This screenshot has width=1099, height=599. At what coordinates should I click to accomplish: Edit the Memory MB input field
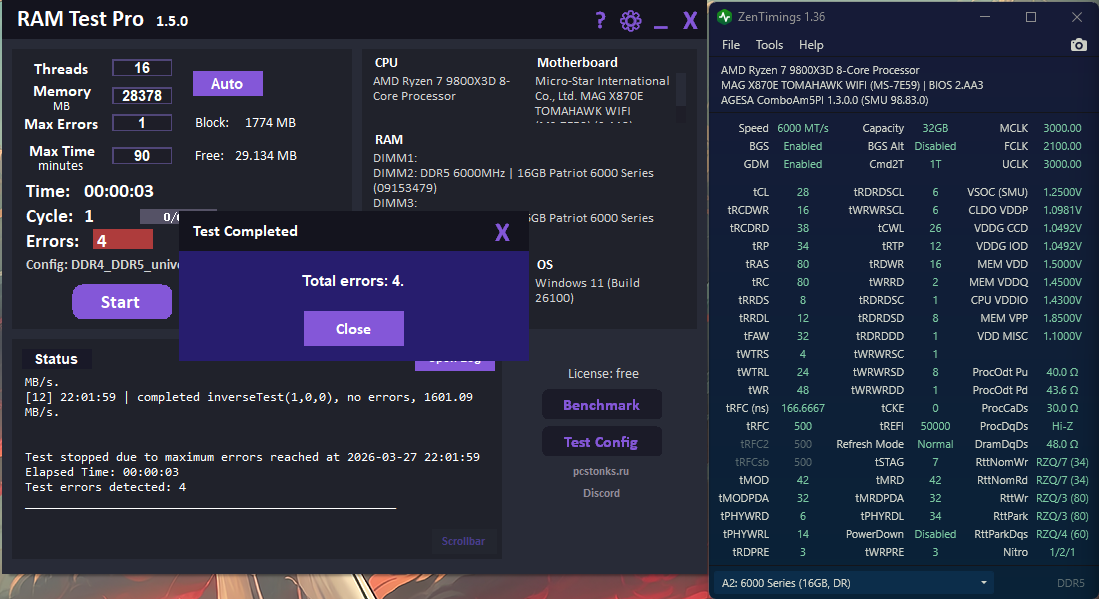click(x=142, y=96)
